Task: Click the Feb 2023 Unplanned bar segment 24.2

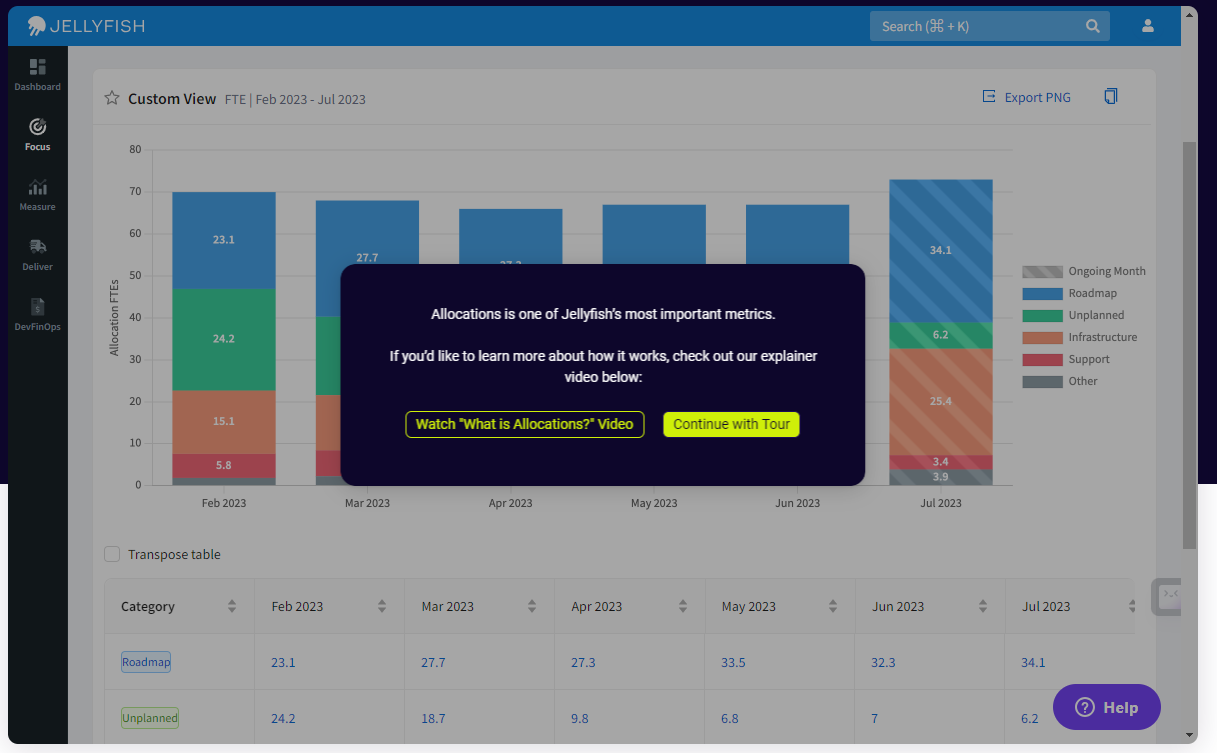Action: (x=224, y=339)
